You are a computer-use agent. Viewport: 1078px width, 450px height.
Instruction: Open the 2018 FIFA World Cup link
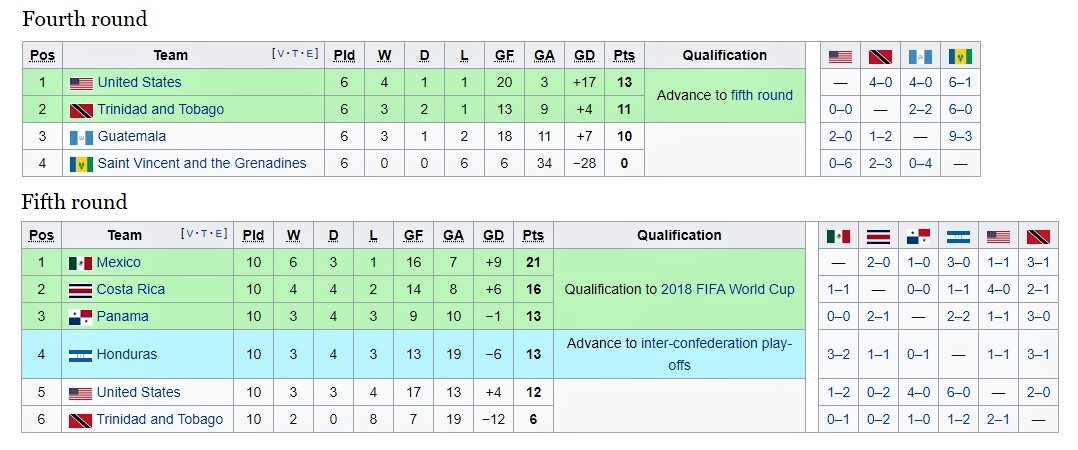[x=727, y=289]
